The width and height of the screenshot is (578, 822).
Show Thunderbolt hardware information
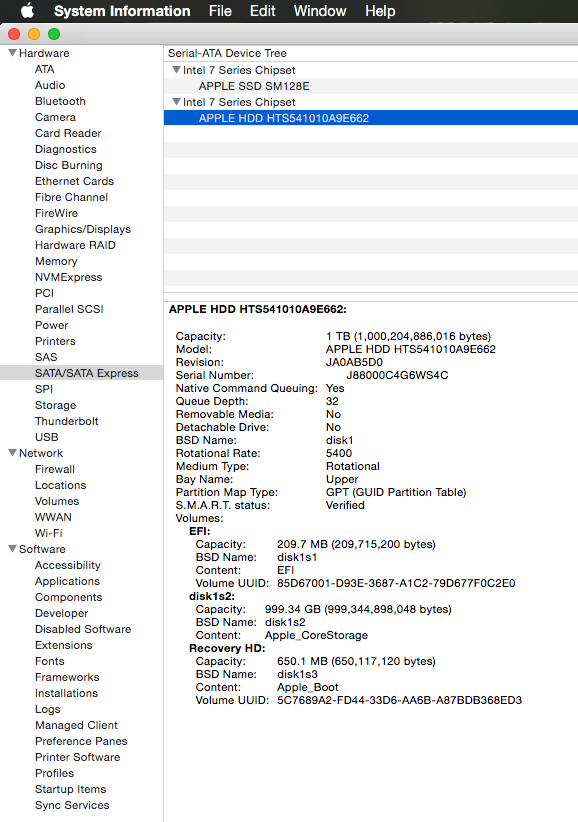pos(67,421)
